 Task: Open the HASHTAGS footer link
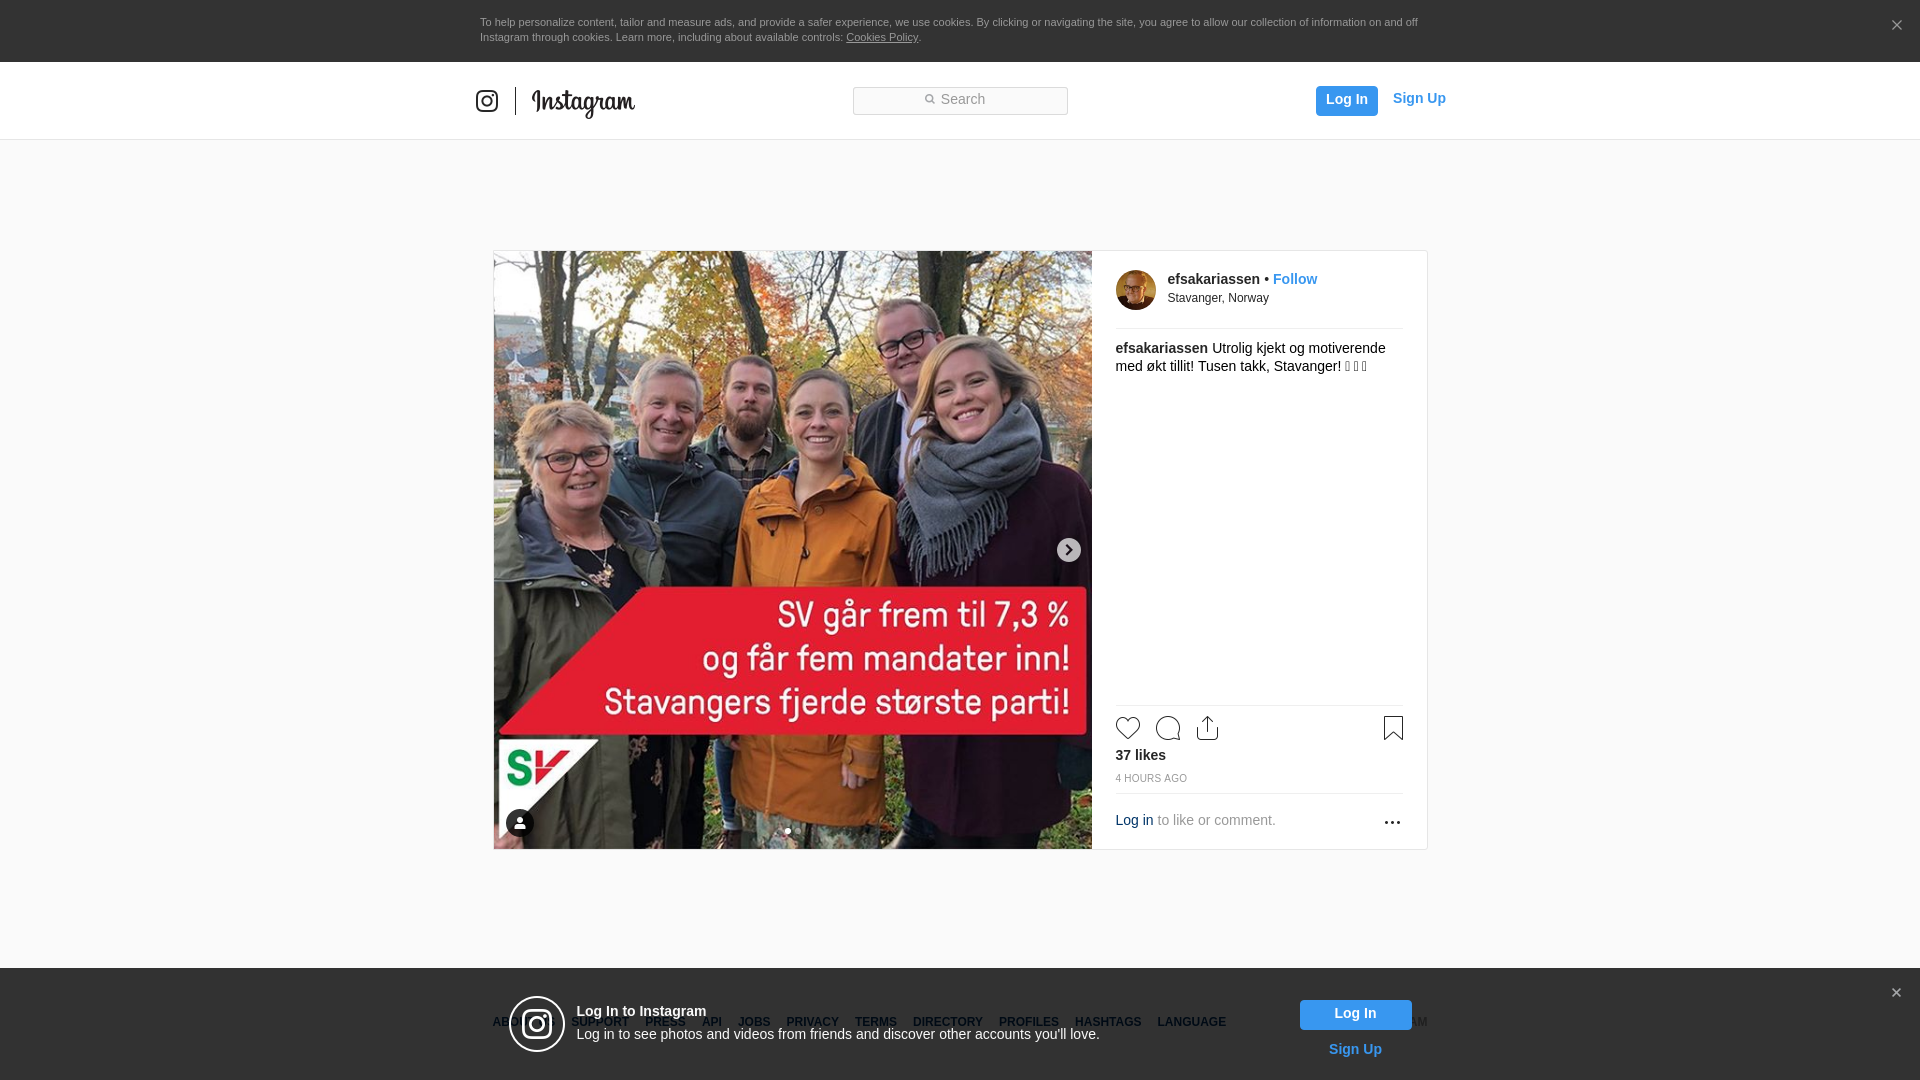pyautogui.click(x=1108, y=1022)
